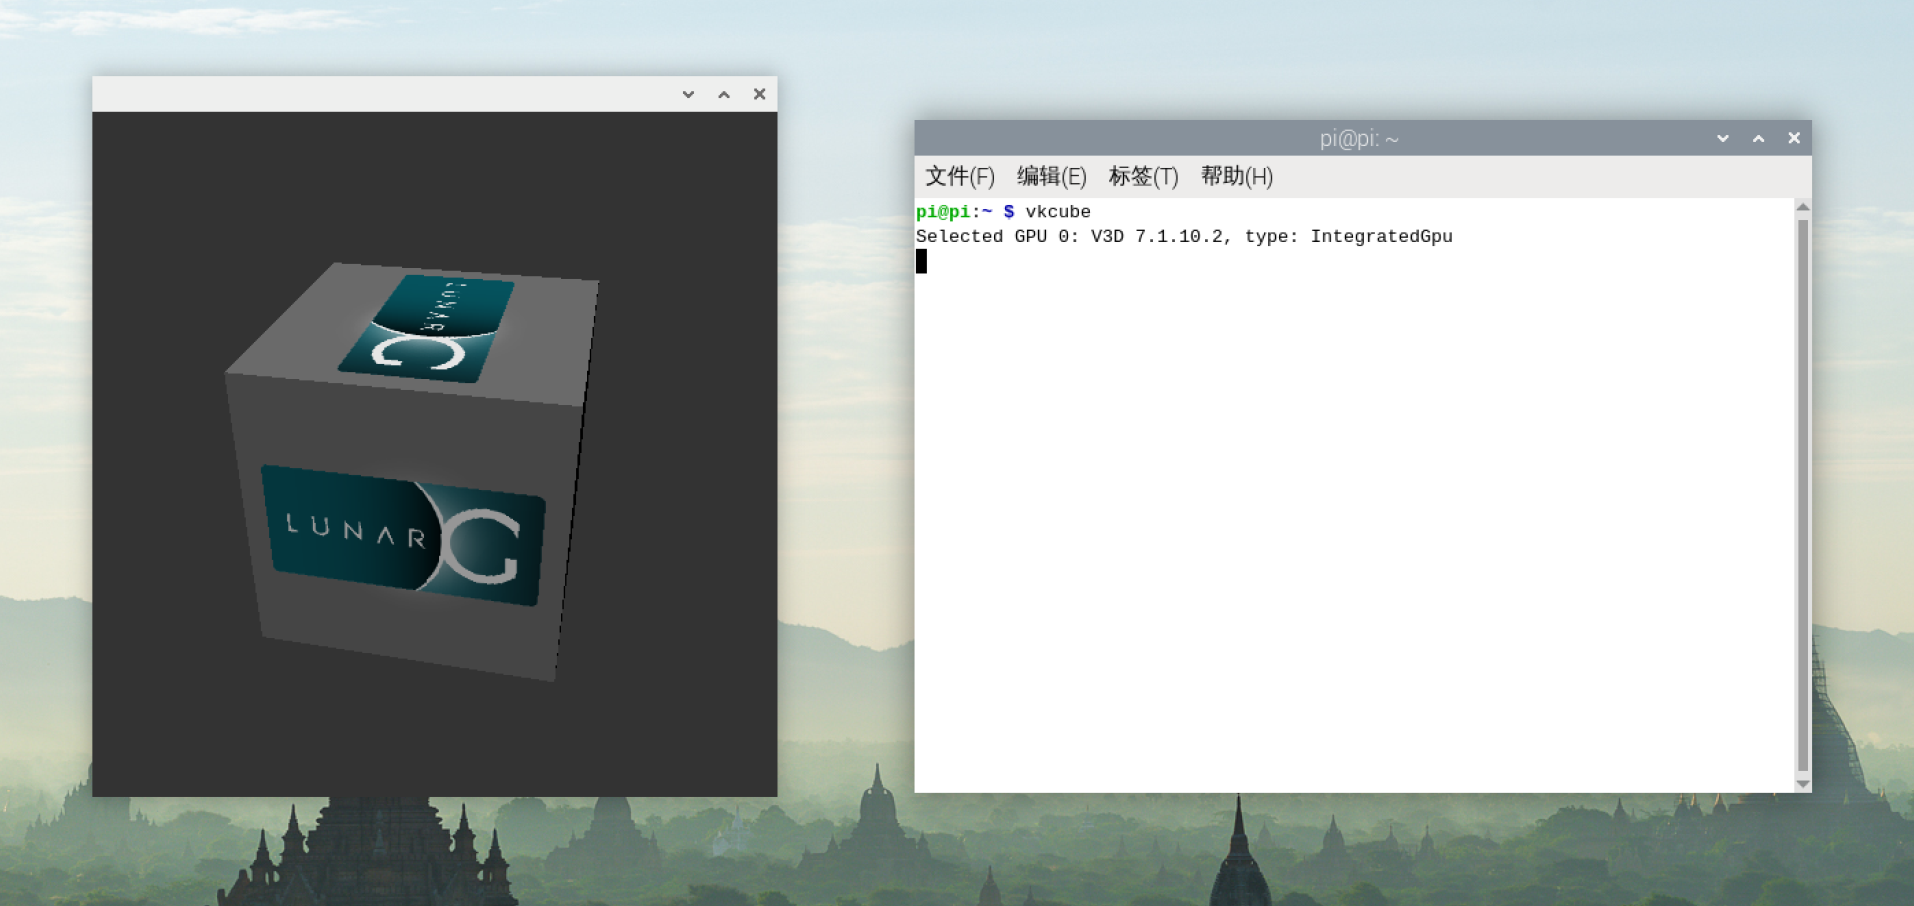Open the 文件(F) menu
The height and width of the screenshot is (906, 1914).
pyautogui.click(x=959, y=177)
